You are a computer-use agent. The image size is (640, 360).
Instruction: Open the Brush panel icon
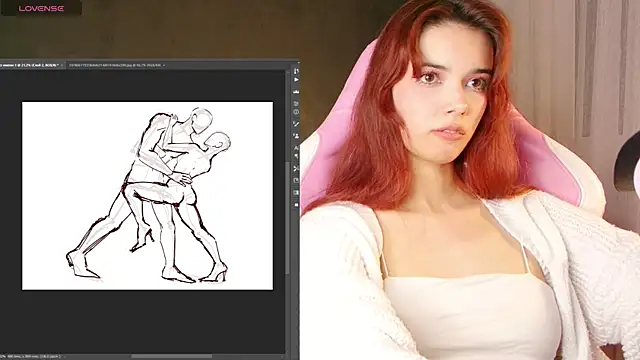click(296, 124)
